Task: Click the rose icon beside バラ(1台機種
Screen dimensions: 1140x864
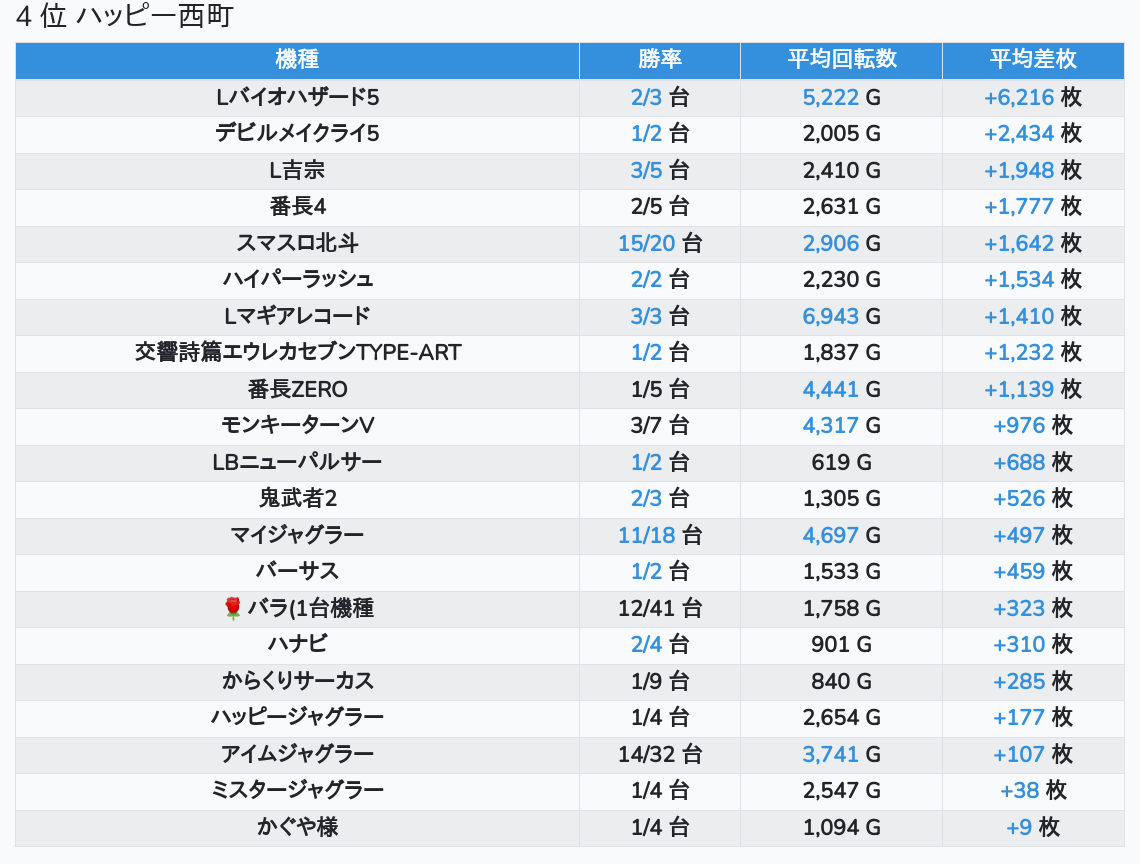Action: [233, 607]
